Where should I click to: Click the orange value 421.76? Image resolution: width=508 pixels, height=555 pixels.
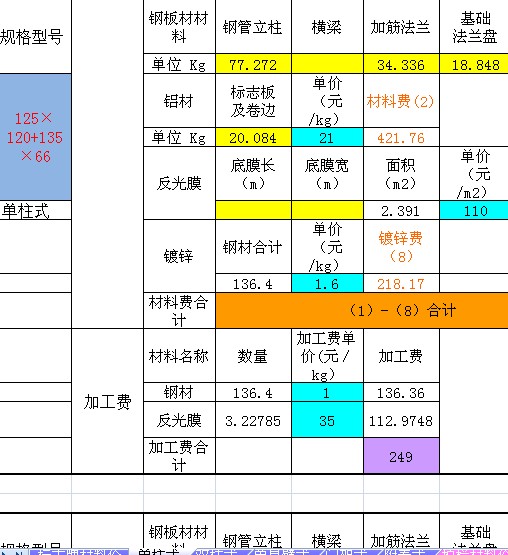pos(401,137)
